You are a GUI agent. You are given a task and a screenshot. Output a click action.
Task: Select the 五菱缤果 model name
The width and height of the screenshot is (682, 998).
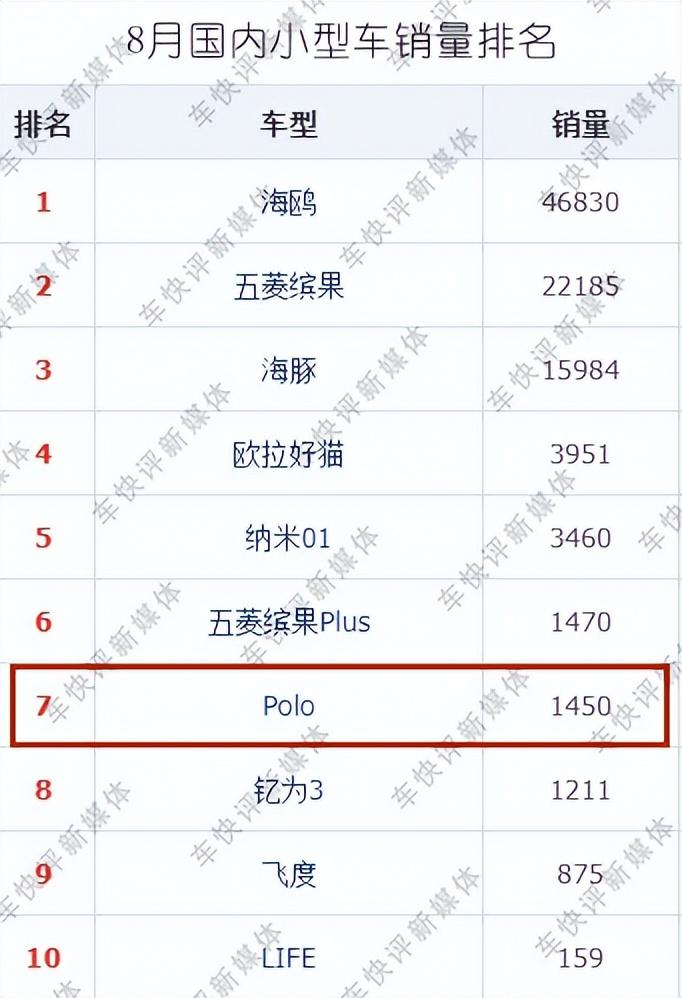[x=288, y=286]
